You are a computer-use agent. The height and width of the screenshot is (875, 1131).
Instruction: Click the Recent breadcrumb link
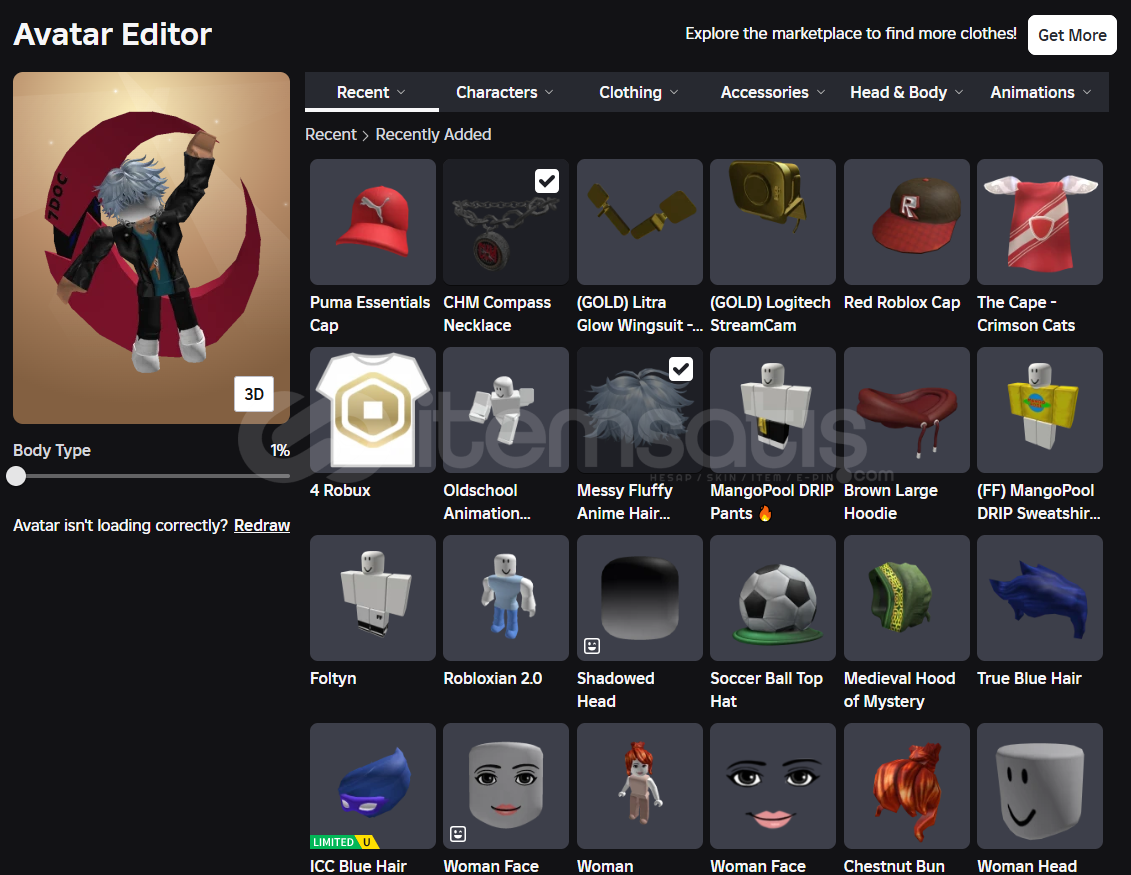point(330,134)
